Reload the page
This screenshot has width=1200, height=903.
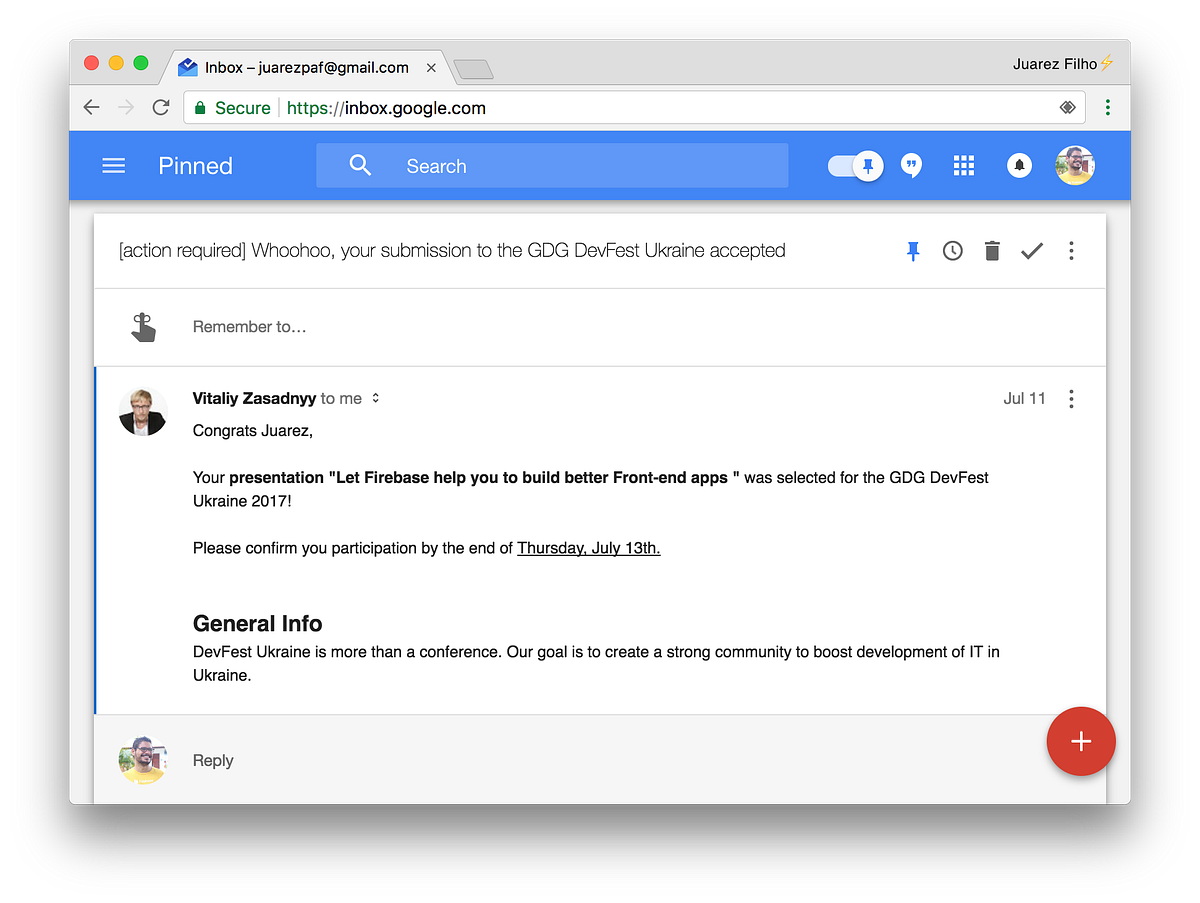tap(160, 108)
